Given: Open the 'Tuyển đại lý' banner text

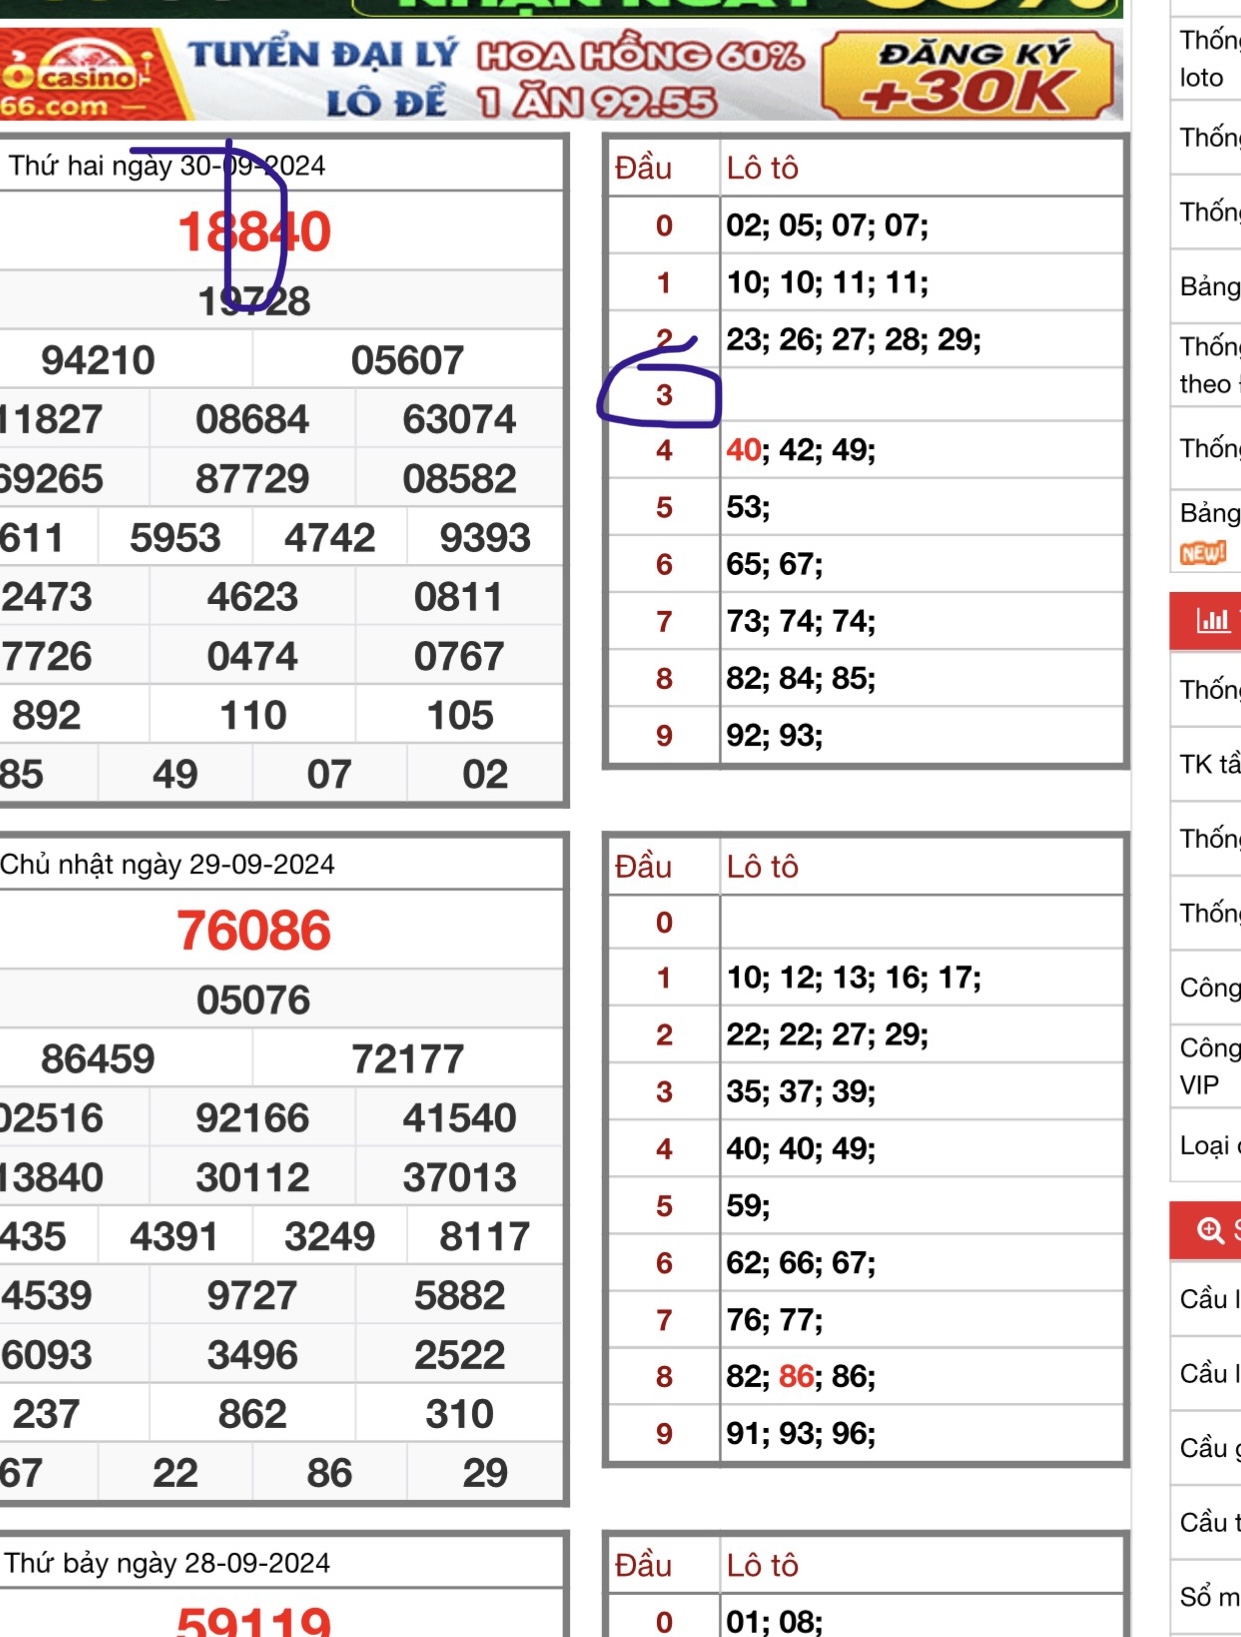Looking at the screenshot, I should click(322, 55).
